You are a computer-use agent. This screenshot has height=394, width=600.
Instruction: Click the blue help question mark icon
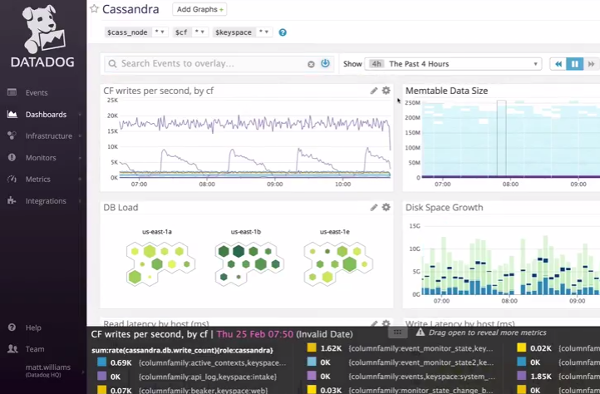[x=282, y=33]
